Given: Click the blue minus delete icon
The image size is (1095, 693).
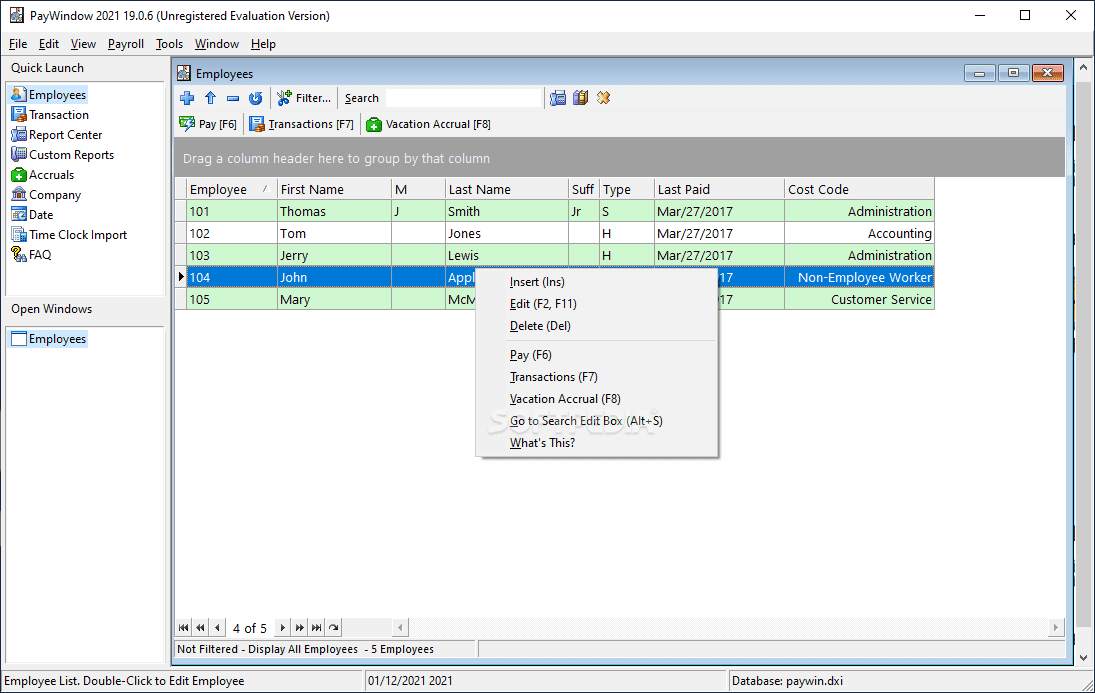Looking at the screenshot, I should (x=233, y=98).
